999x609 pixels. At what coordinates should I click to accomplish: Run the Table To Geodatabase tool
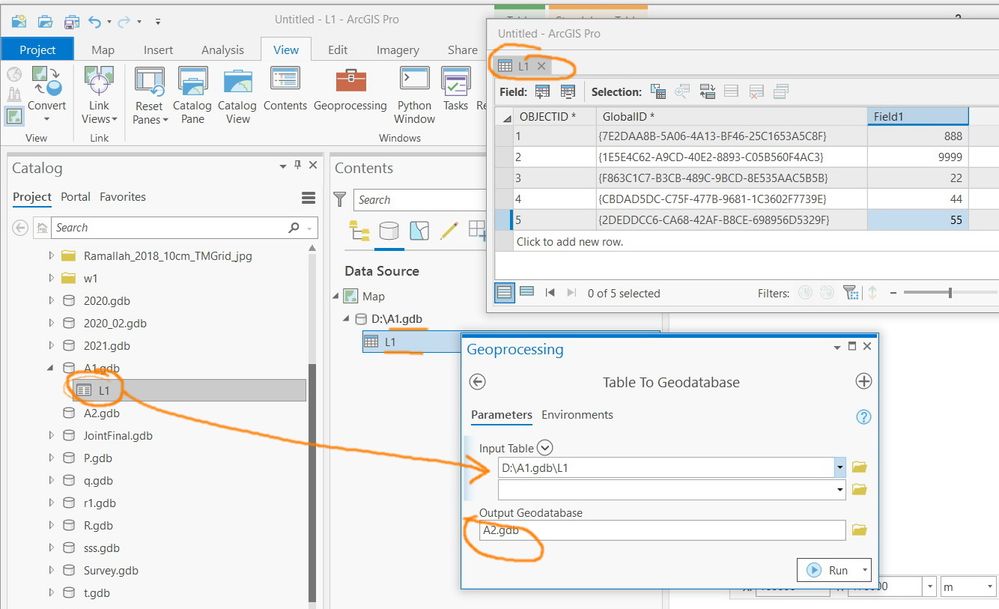click(828, 570)
